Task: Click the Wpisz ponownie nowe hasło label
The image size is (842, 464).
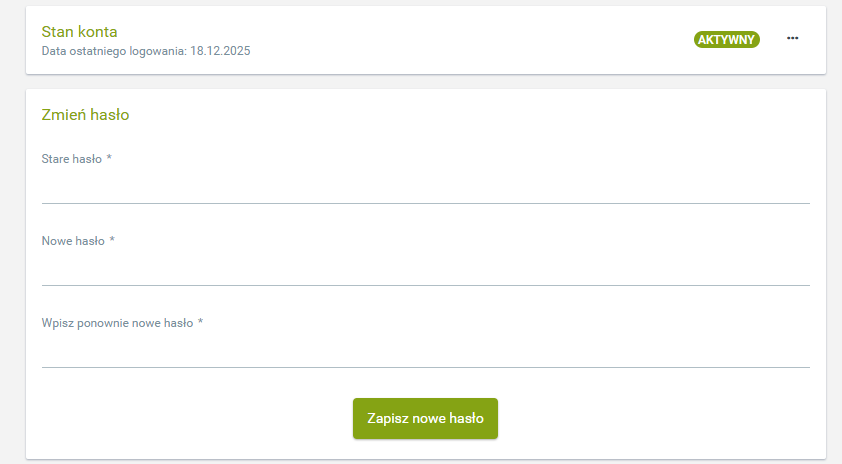Action: coord(117,323)
